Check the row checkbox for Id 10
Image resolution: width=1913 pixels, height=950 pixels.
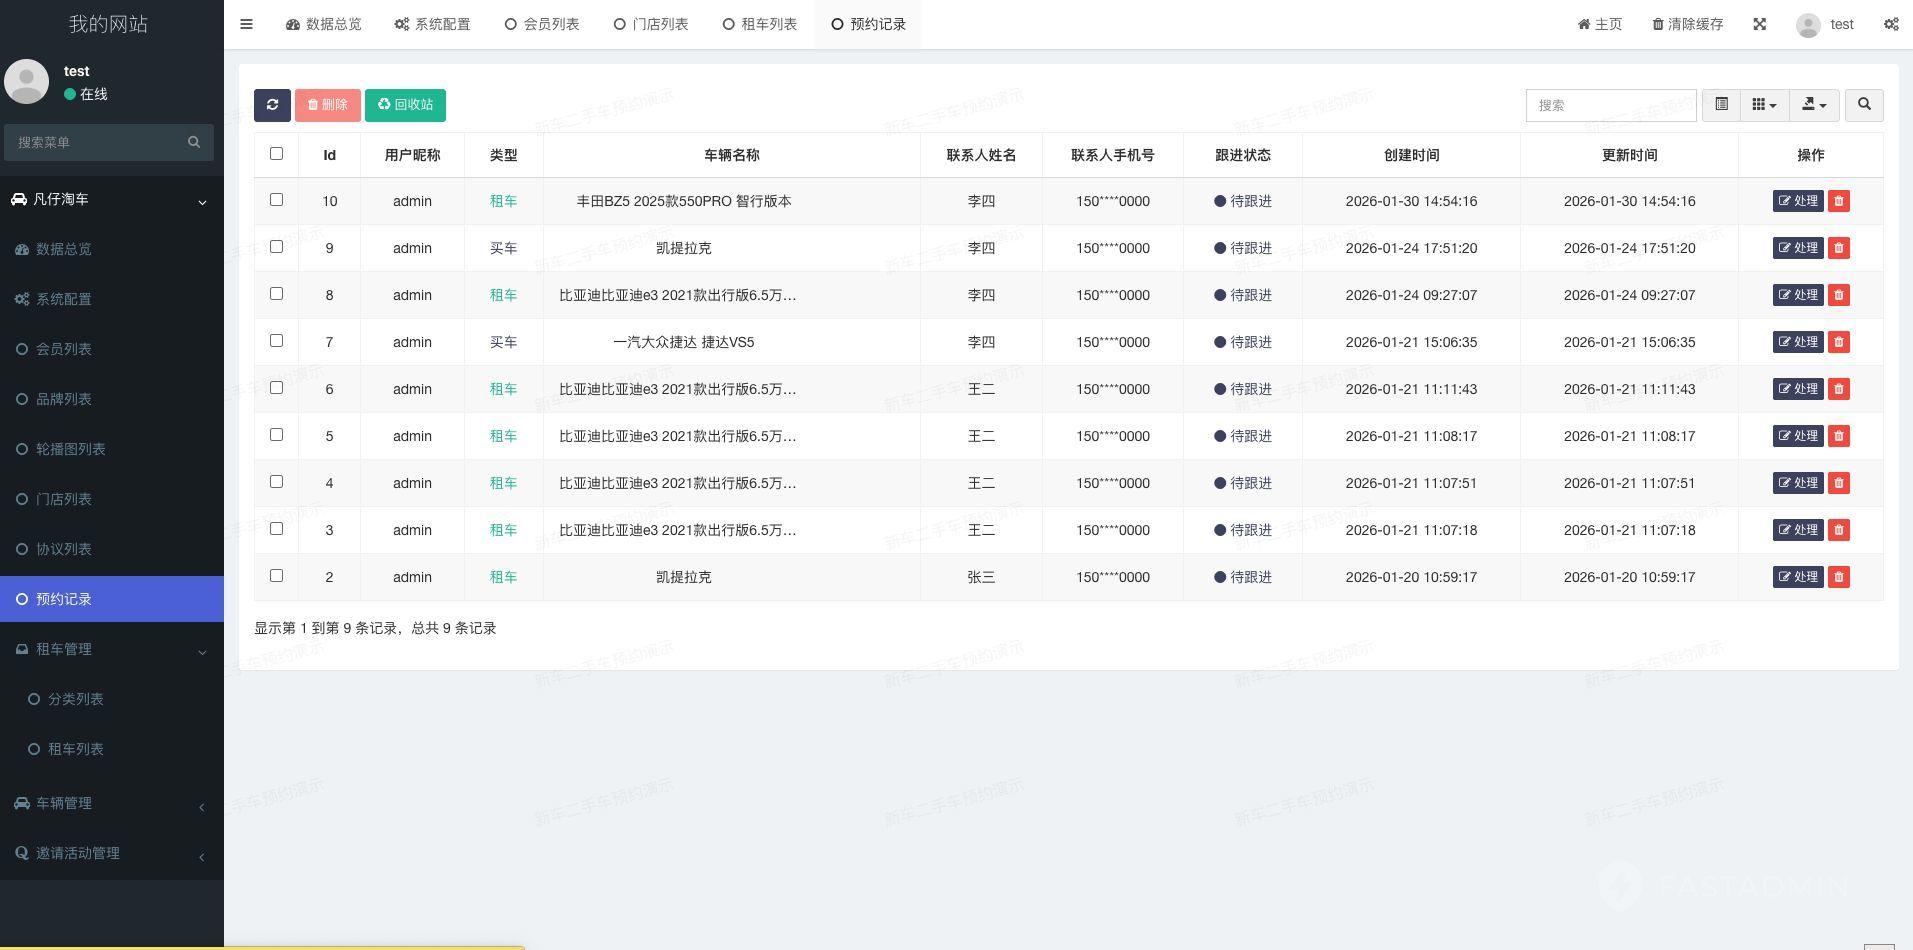277,200
